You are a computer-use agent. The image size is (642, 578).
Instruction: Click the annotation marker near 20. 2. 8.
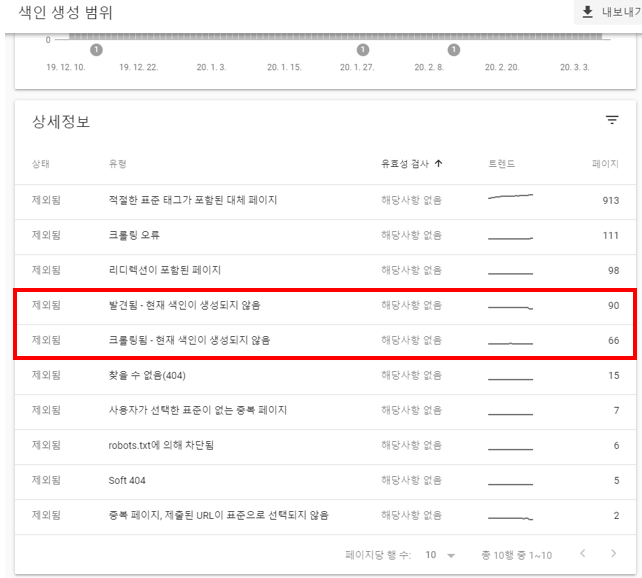454,50
